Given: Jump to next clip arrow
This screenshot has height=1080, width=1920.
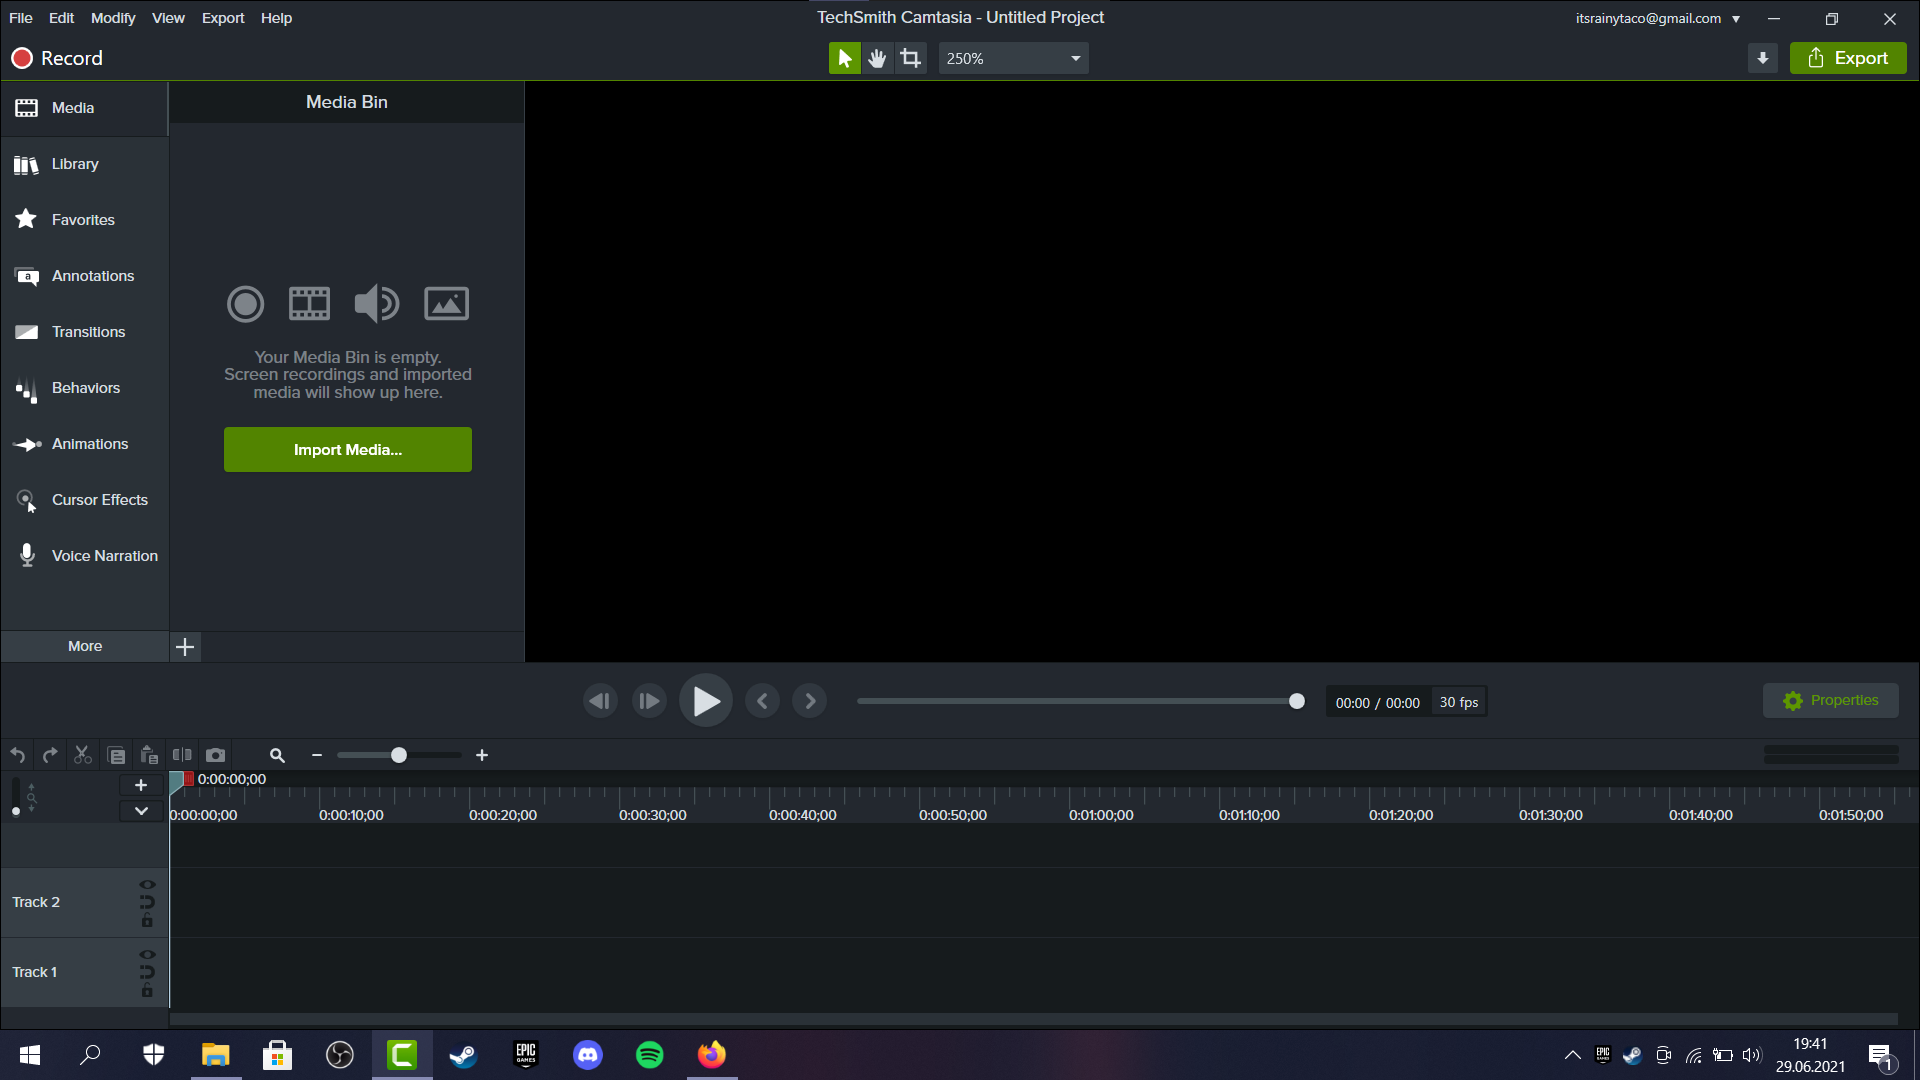Looking at the screenshot, I should pos(810,701).
